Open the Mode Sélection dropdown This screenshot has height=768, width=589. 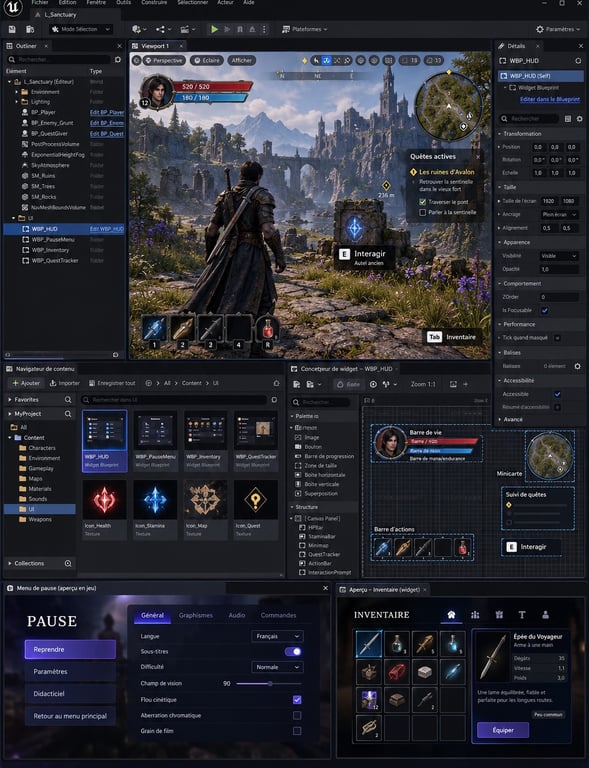tap(81, 29)
